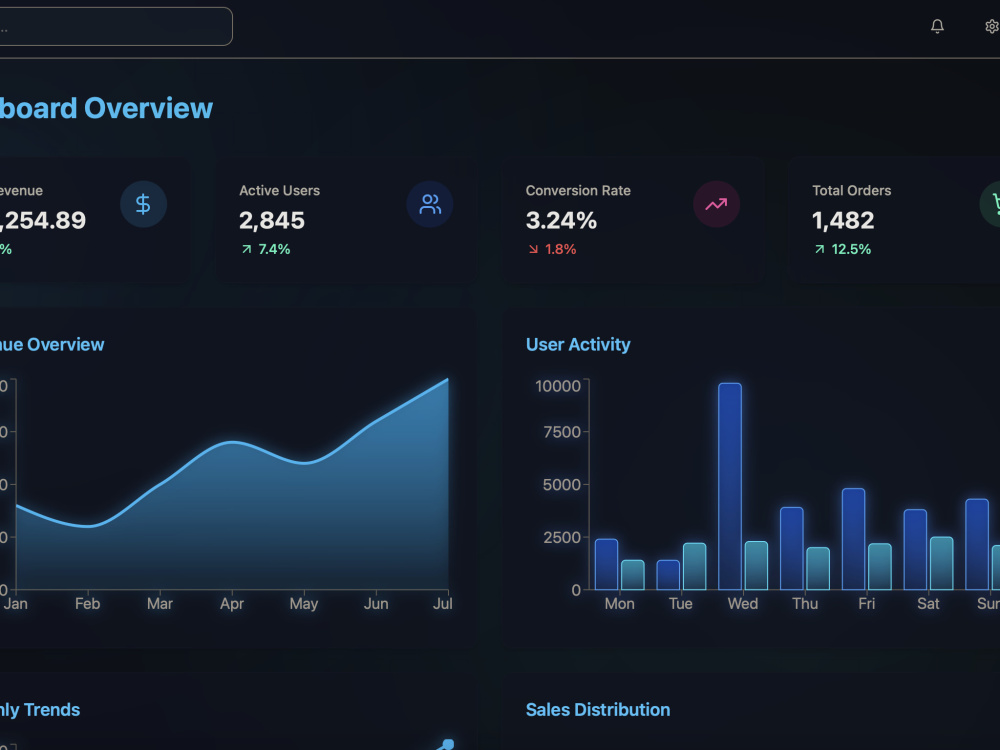Select the dollar sign revenue icon
This screenshot has width=1000, height=750.
[x=143, y=204]
